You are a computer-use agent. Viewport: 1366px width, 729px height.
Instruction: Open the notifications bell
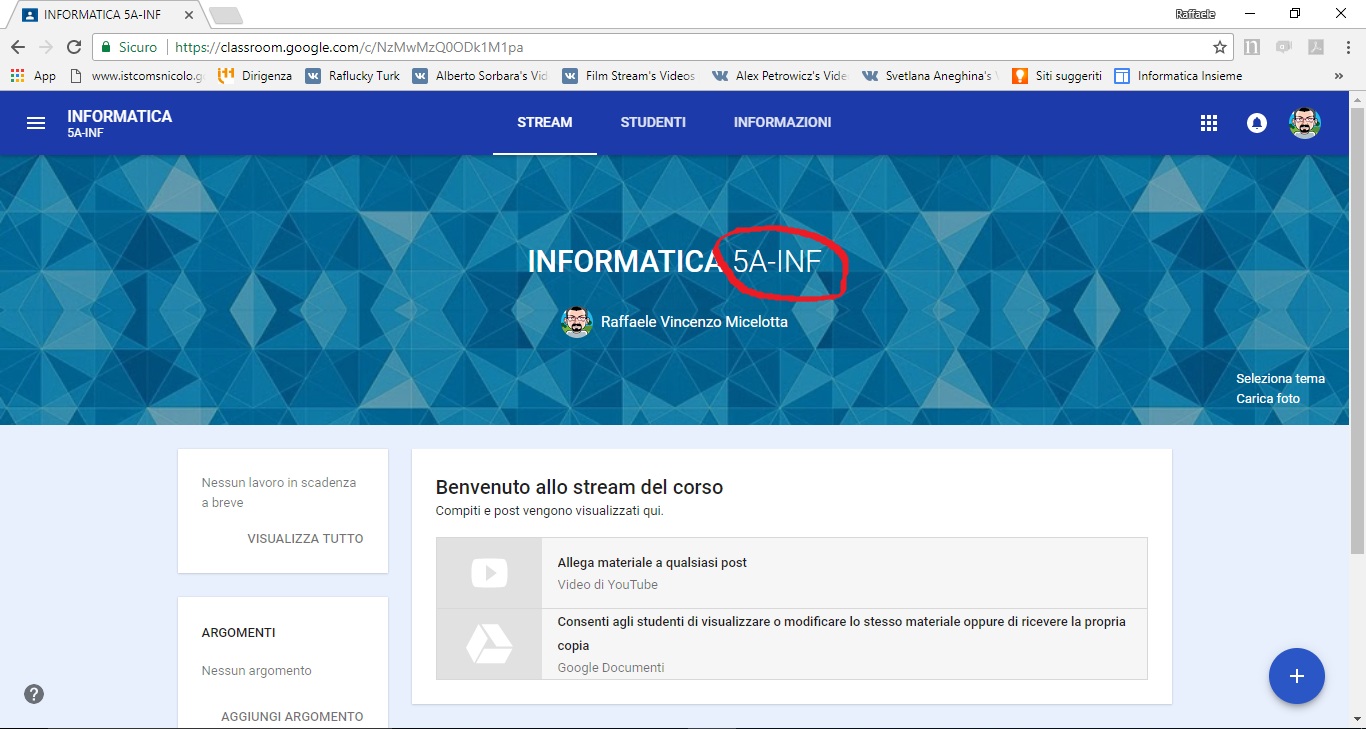pyautogui.click(x=1256, y=123)
